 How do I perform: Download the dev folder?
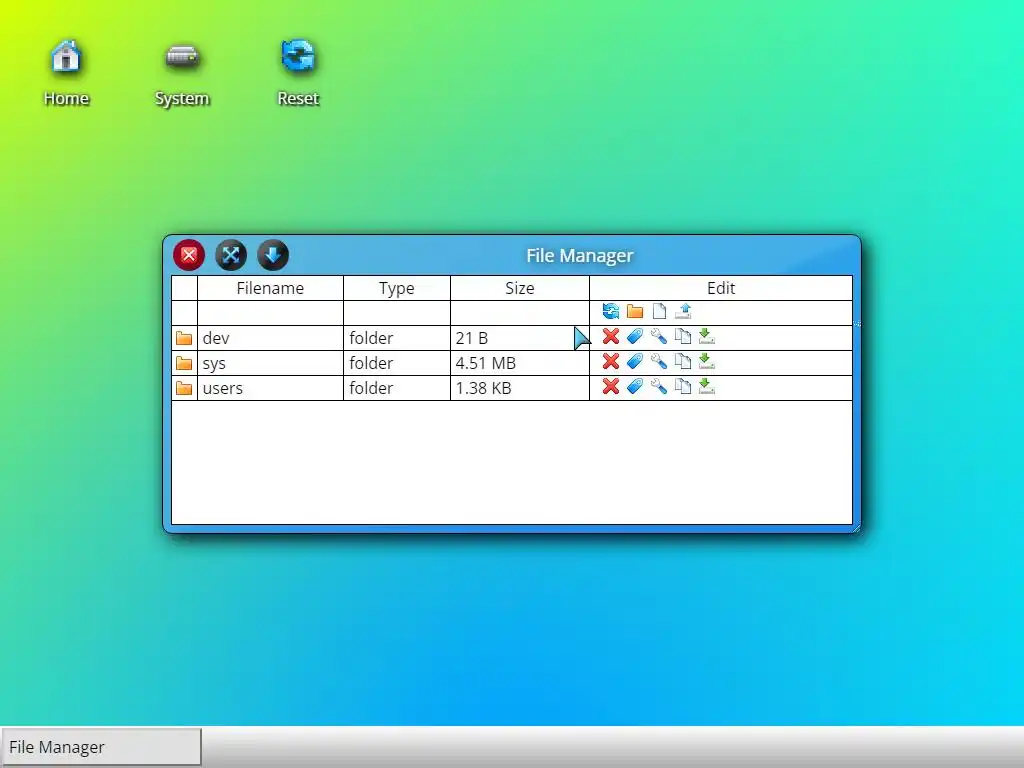click(x=707, y=336)
